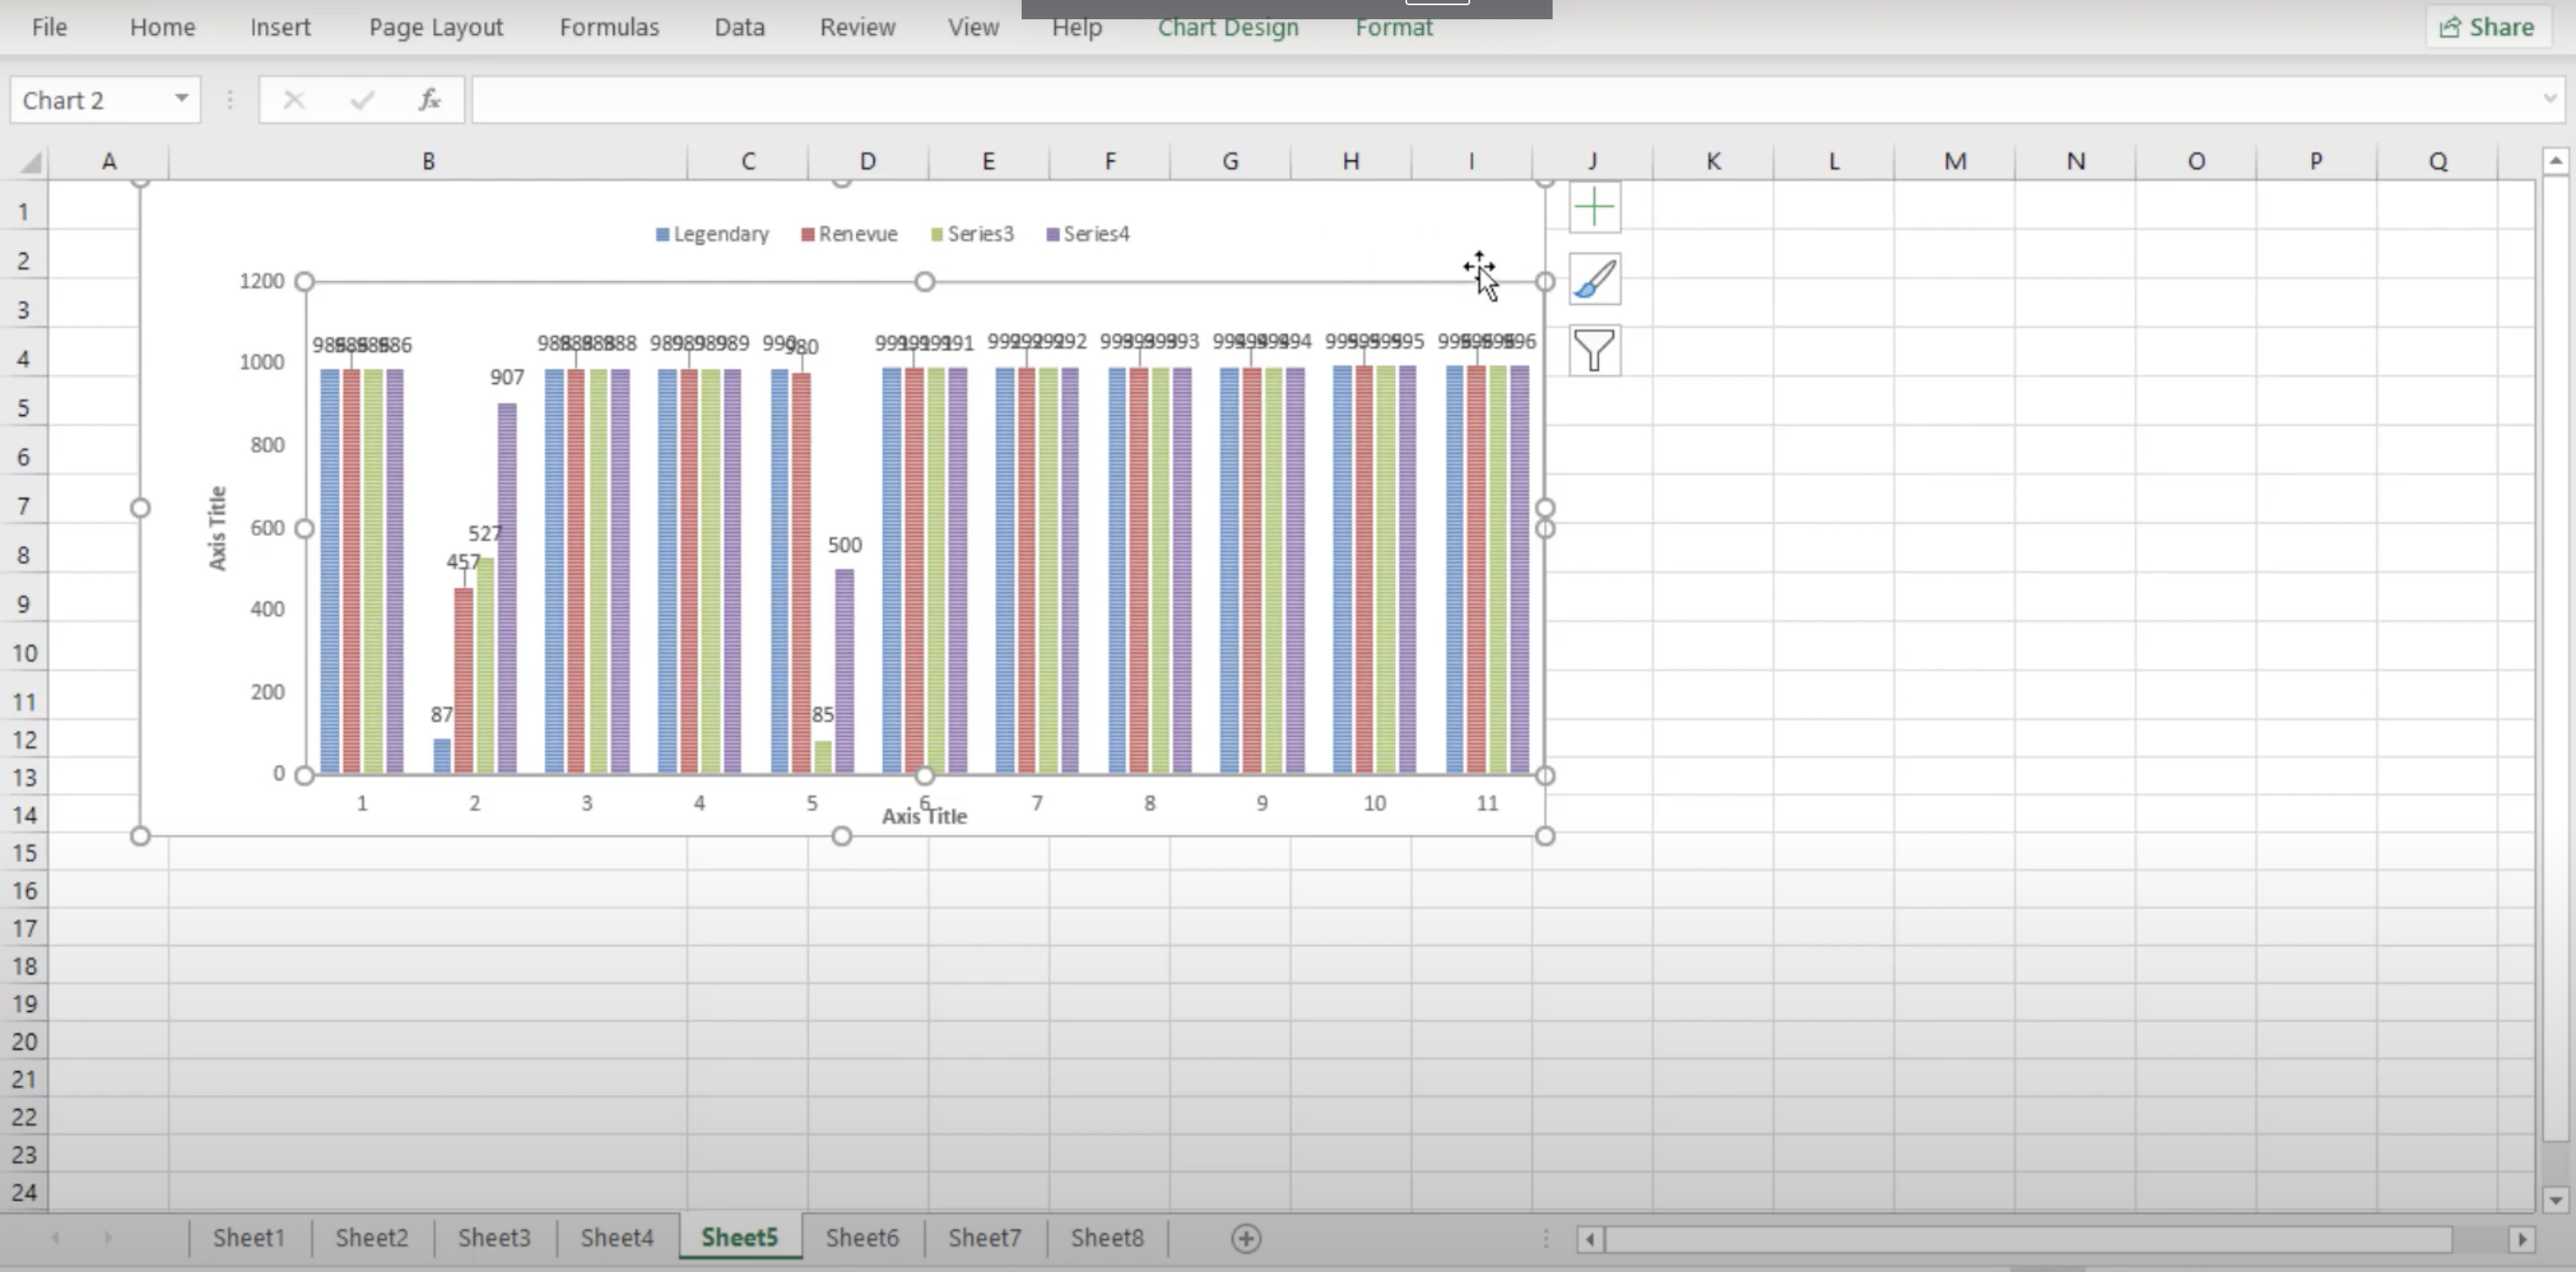Open Chart Styles paintbrush button

(x=1594, y=279)
